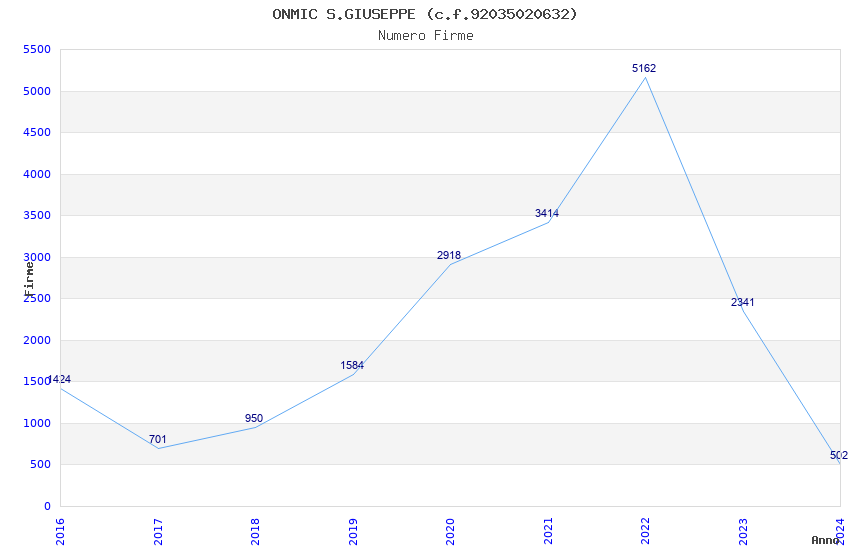Viewport: 850px width, 550px height.
Task: Select data label 3414 for 2021
Action: (x=546, y=213)
